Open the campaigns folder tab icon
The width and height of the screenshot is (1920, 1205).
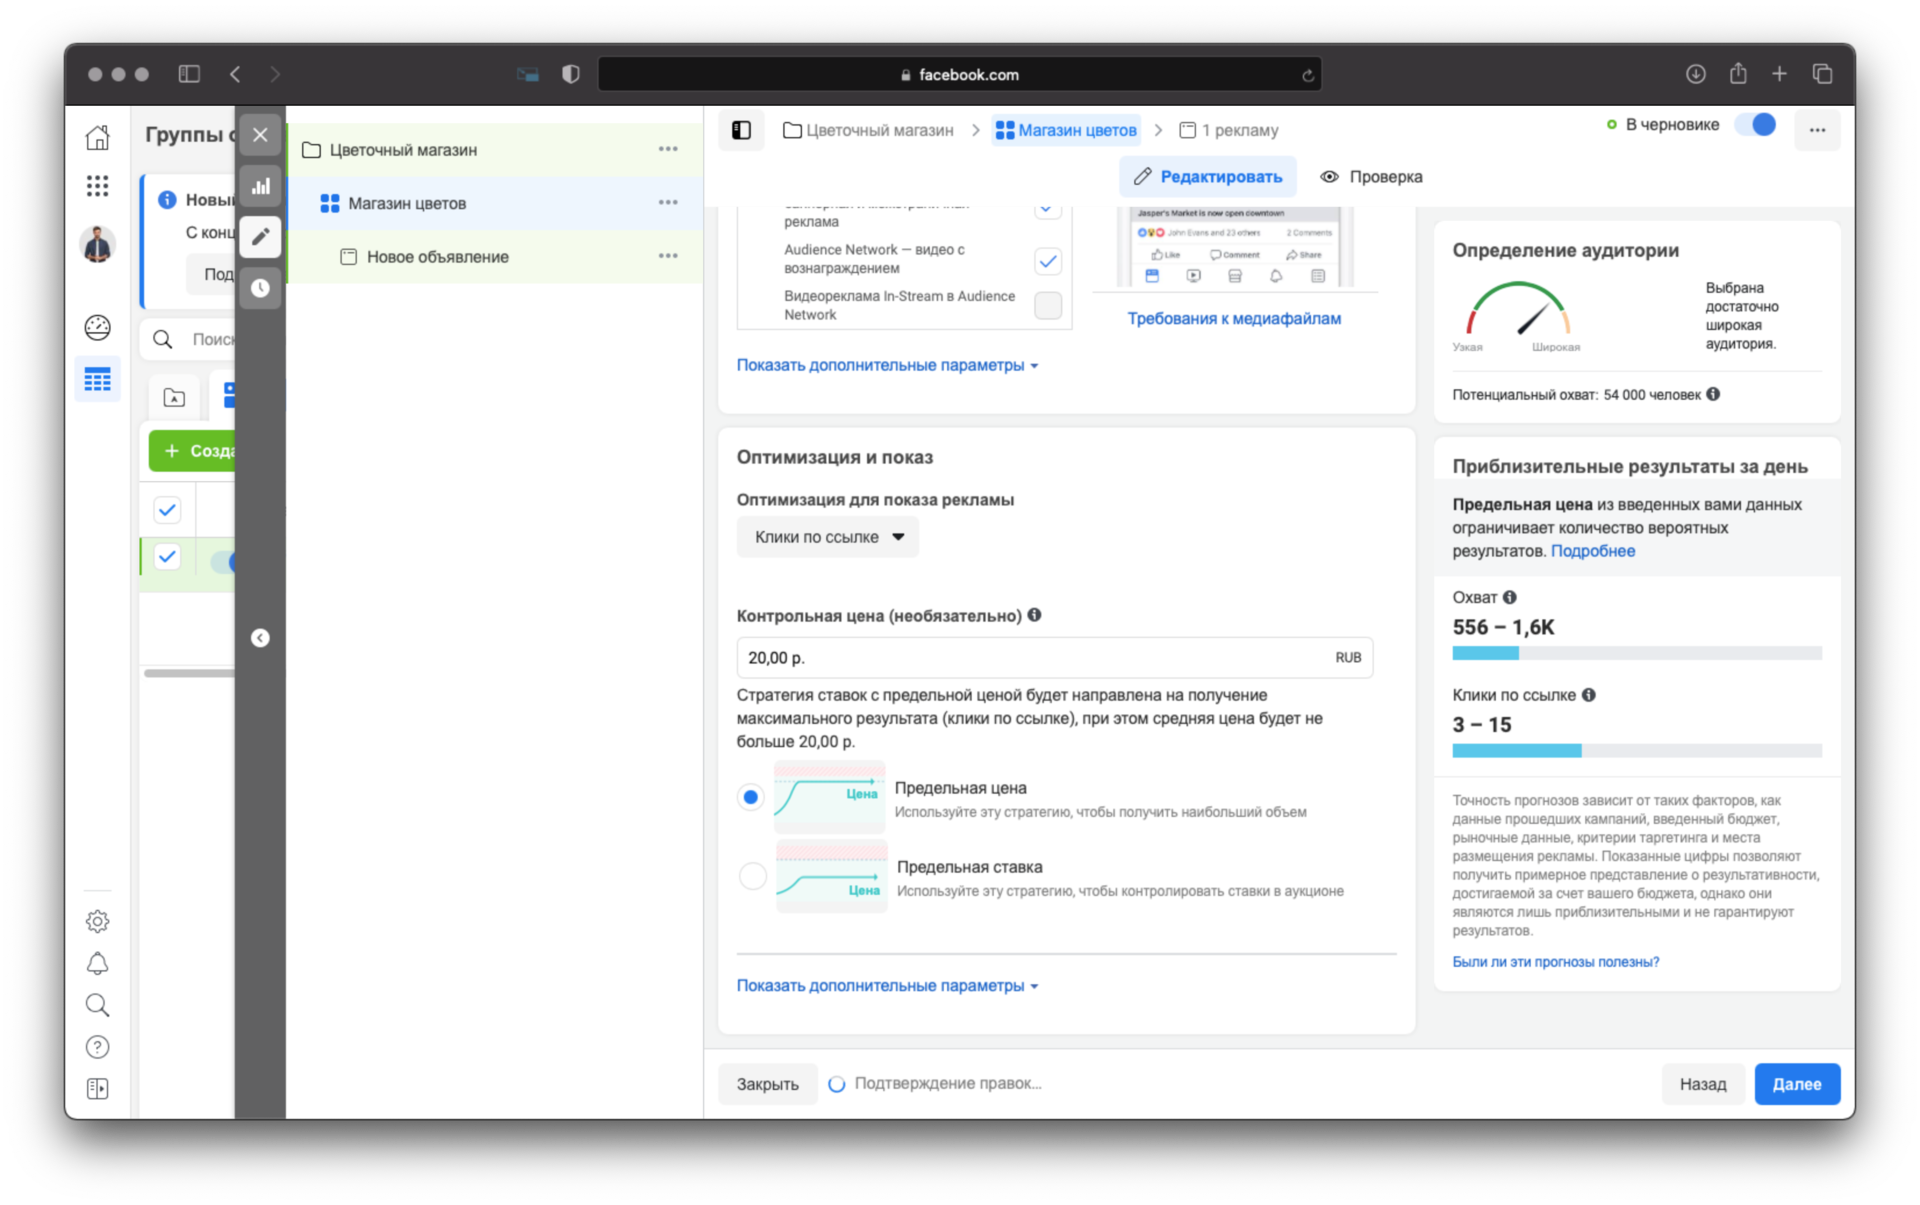pyautogui.click(x=174, y=398)
